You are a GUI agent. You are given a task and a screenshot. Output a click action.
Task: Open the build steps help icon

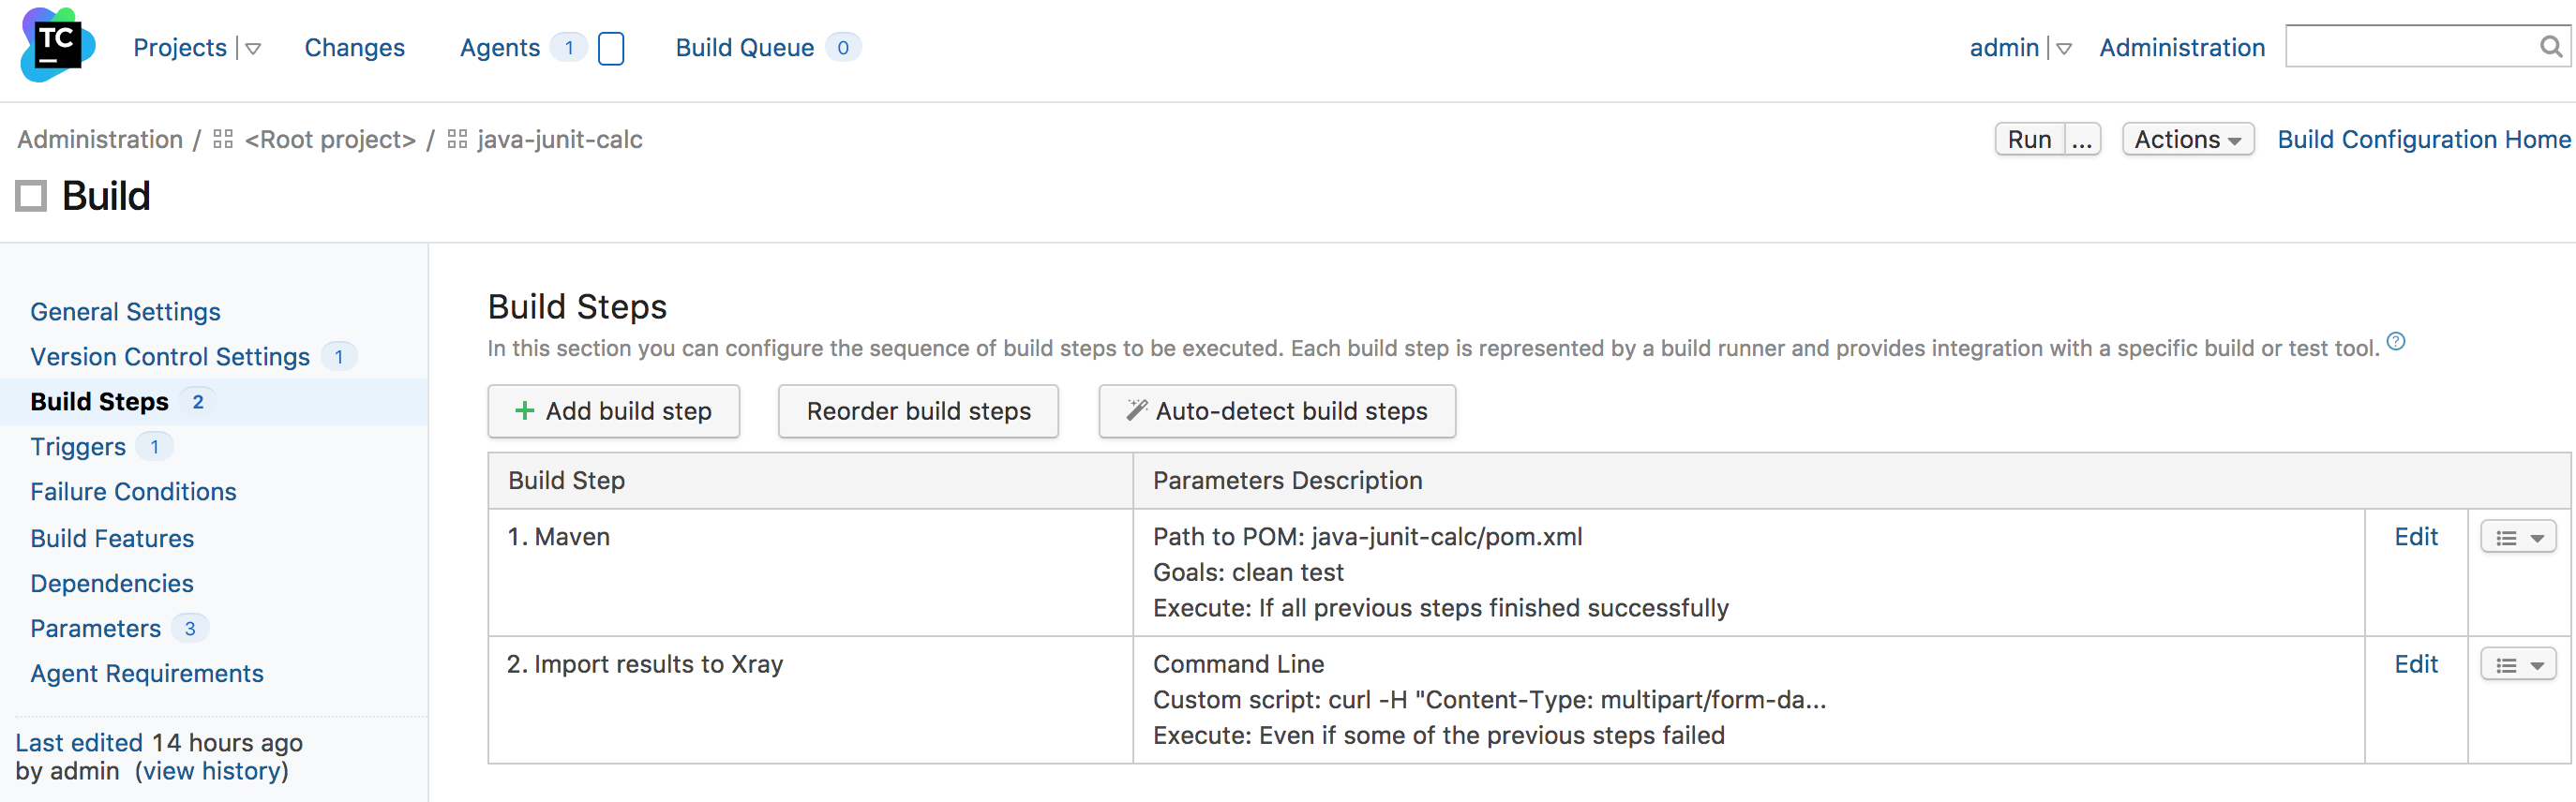[x=2396, y=342]
